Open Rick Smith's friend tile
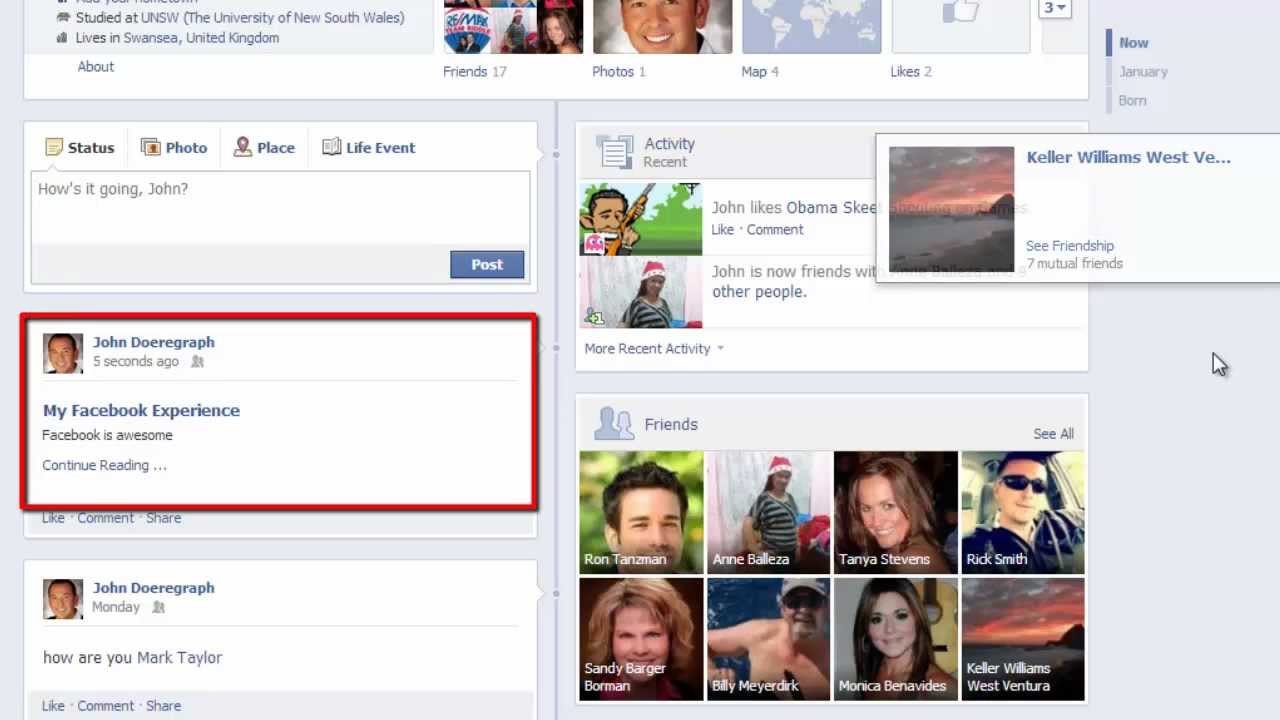1280x720 pixels. (x=1022, y=512)
